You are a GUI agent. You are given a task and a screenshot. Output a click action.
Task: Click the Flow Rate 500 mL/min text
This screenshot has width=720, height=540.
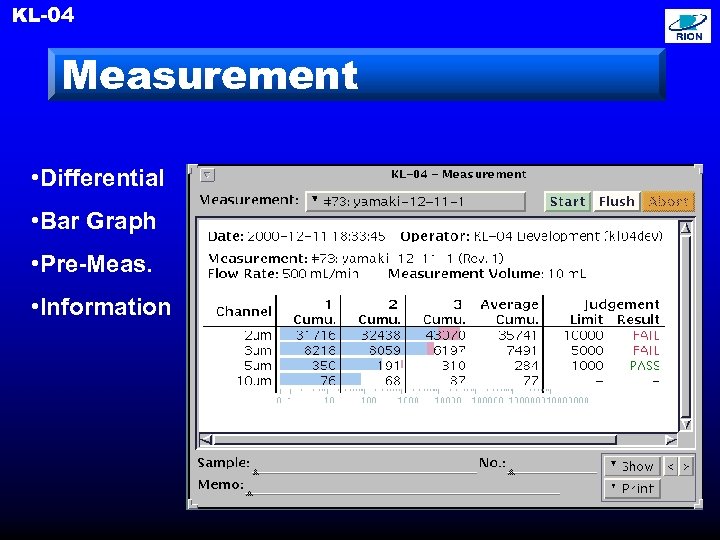click(283, 274)
